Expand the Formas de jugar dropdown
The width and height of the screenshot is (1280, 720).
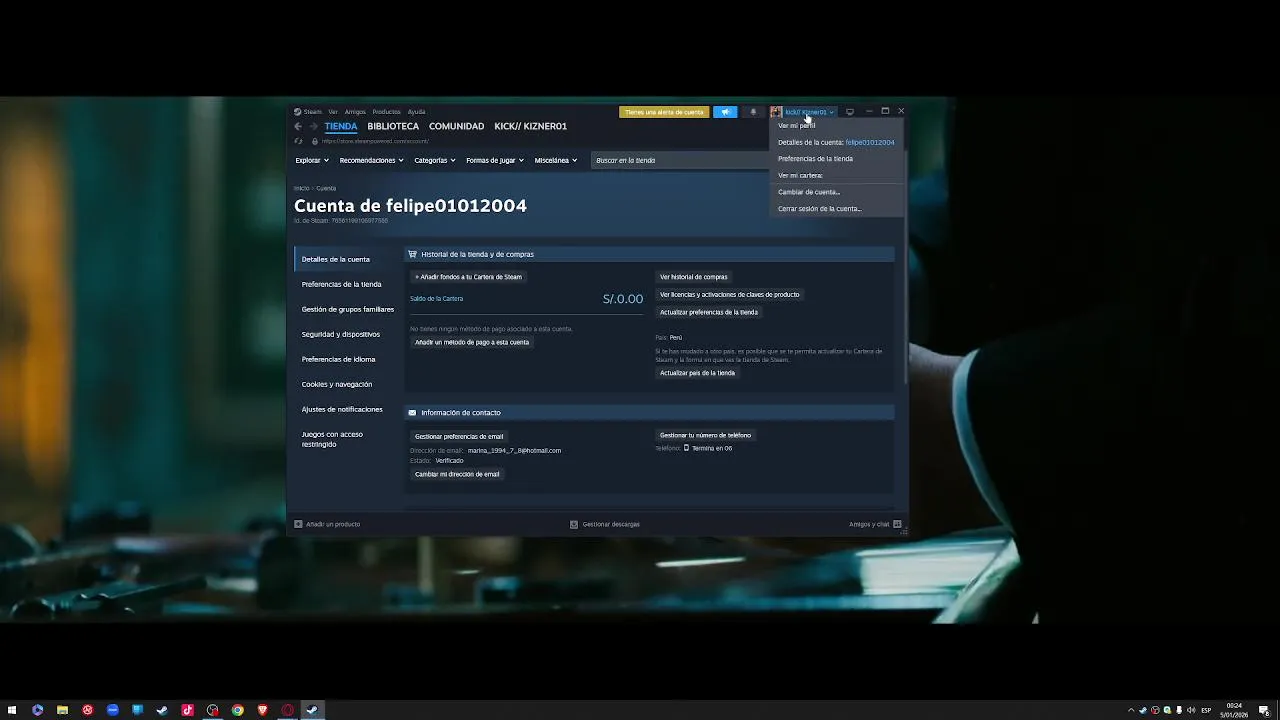click(495, 160)
